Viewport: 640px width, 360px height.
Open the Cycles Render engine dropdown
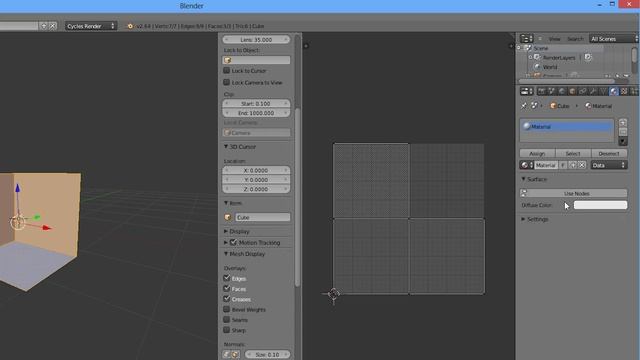tap(91, 26)
